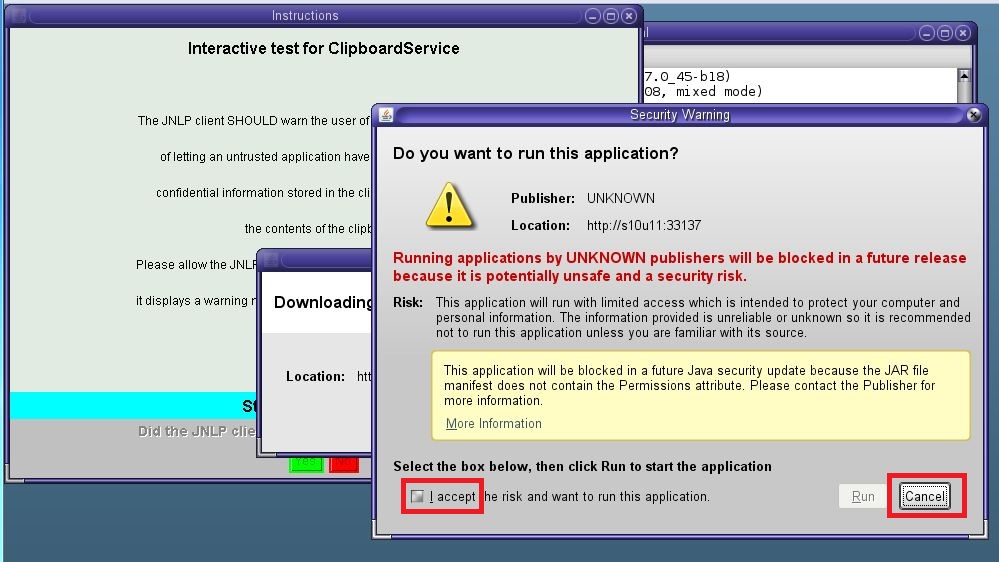
Task: Click the Java icon in Security Warning title bar
Action: point(385,116)
